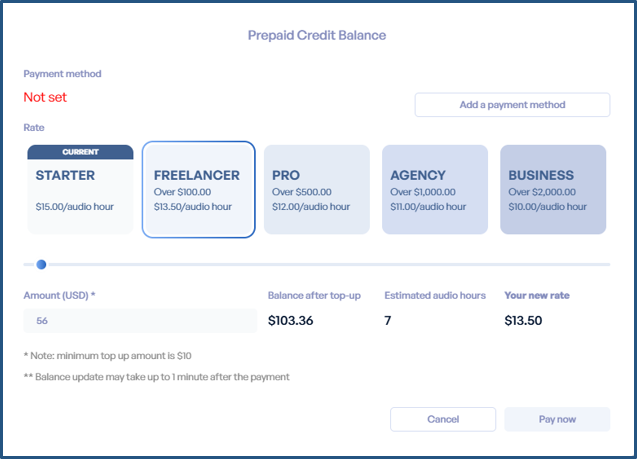Screen dimensions: 637x459
Task: Pick the Agency rate card
Action: point(435,190)
